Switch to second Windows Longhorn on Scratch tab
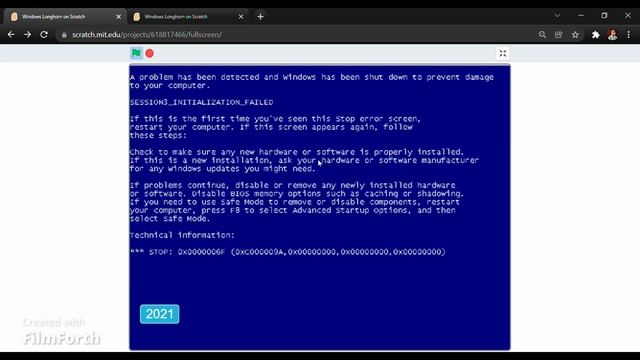 [188, 17]
